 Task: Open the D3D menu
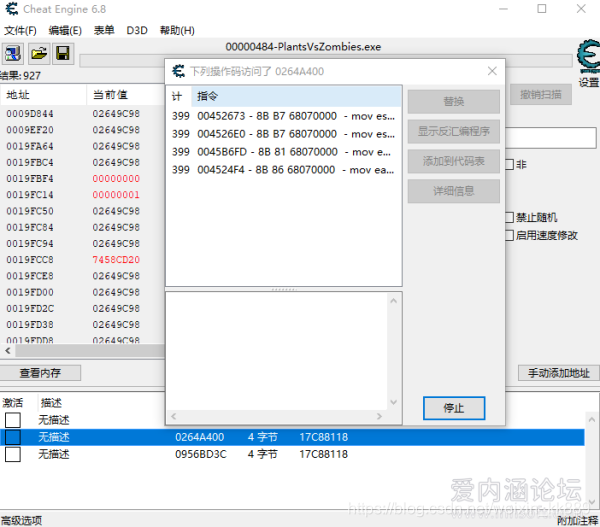[137, 30]
